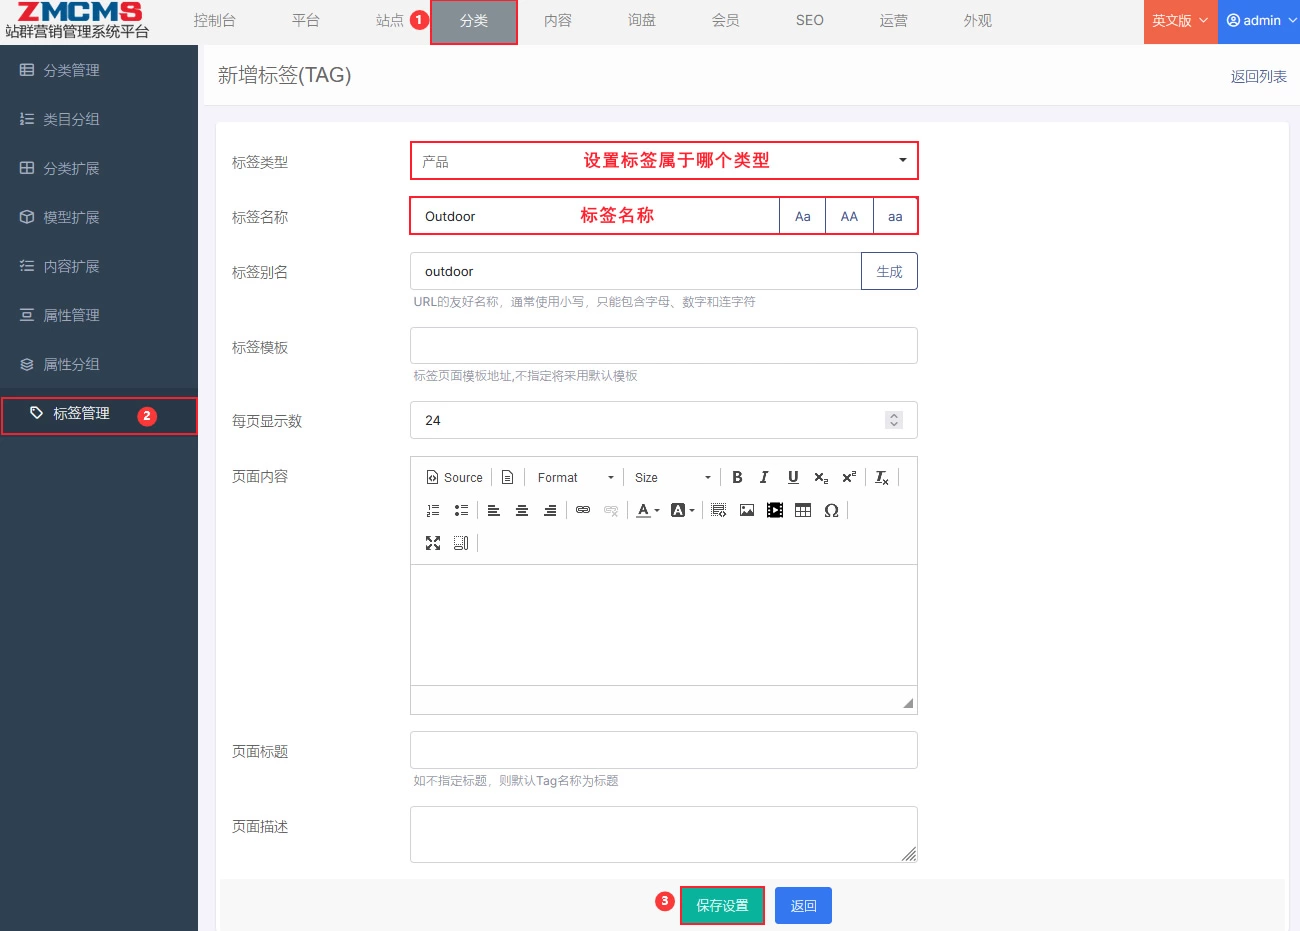Focus the 页面标题 input field
The width and height of the screenshot is (1300, 931).
pos(664,751)
